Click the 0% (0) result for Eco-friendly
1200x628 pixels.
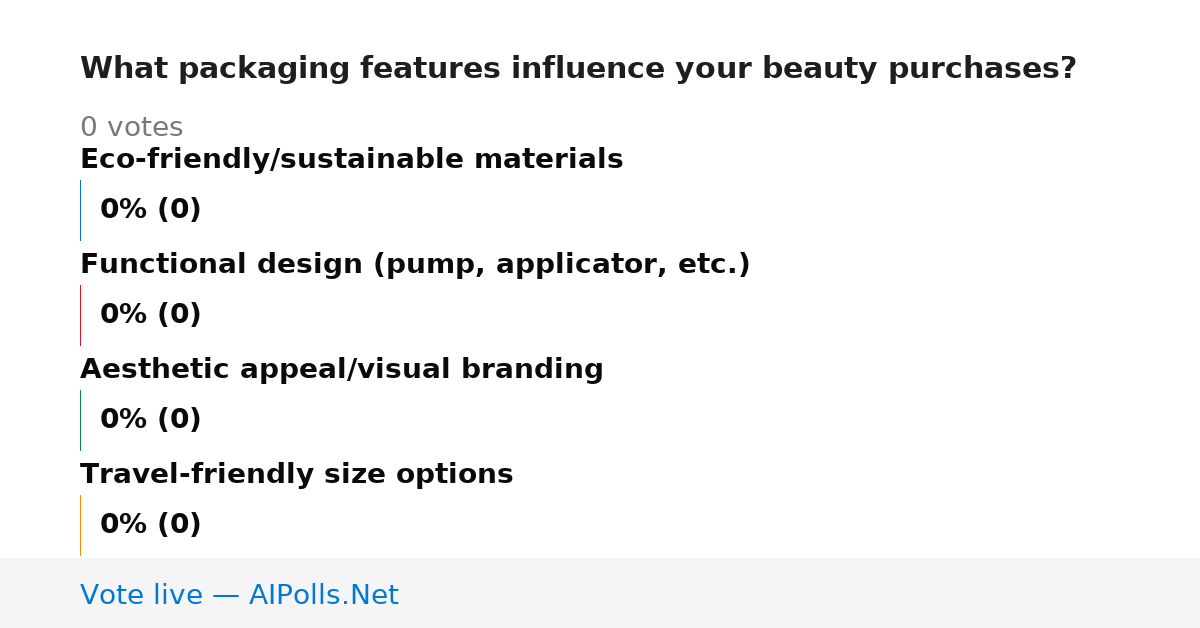(150, 210)
